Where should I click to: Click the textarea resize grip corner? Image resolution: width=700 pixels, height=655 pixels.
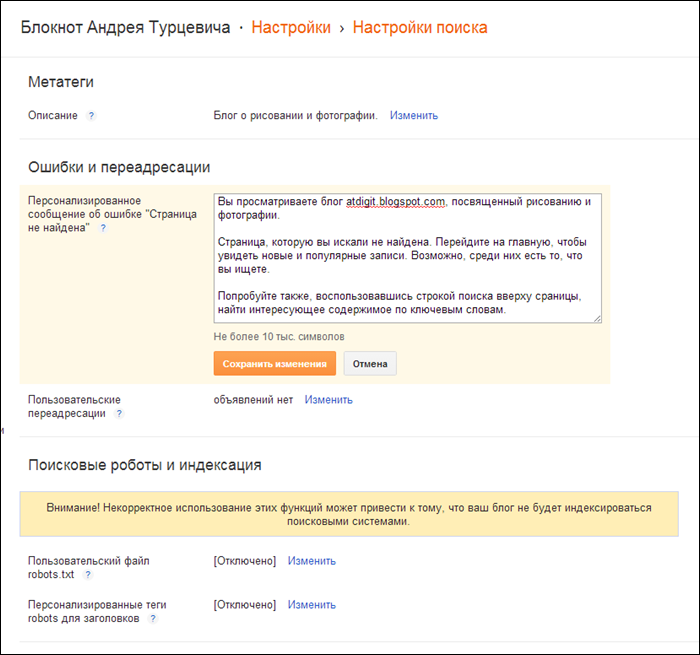[x=597, y=318]
